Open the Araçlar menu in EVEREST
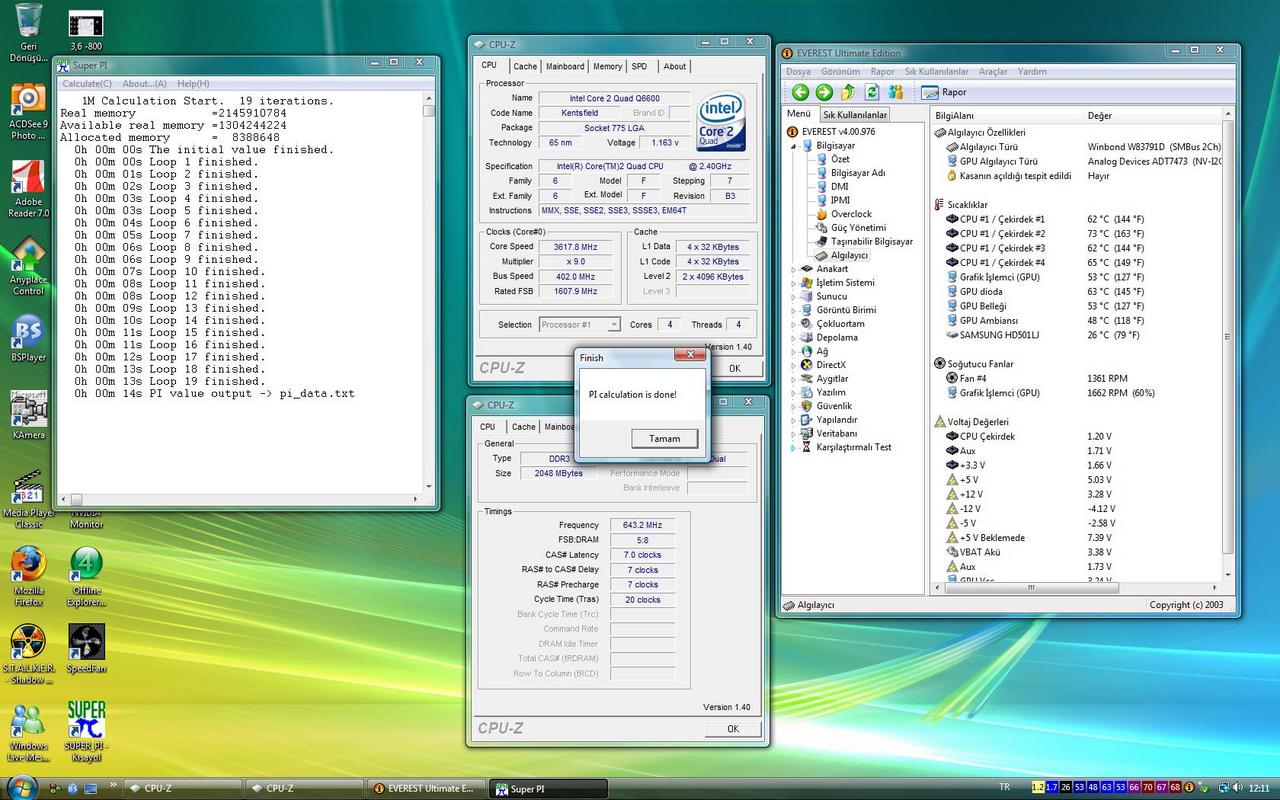The width and height of the screenshot is (1280, 800). (x=993, y=72)
